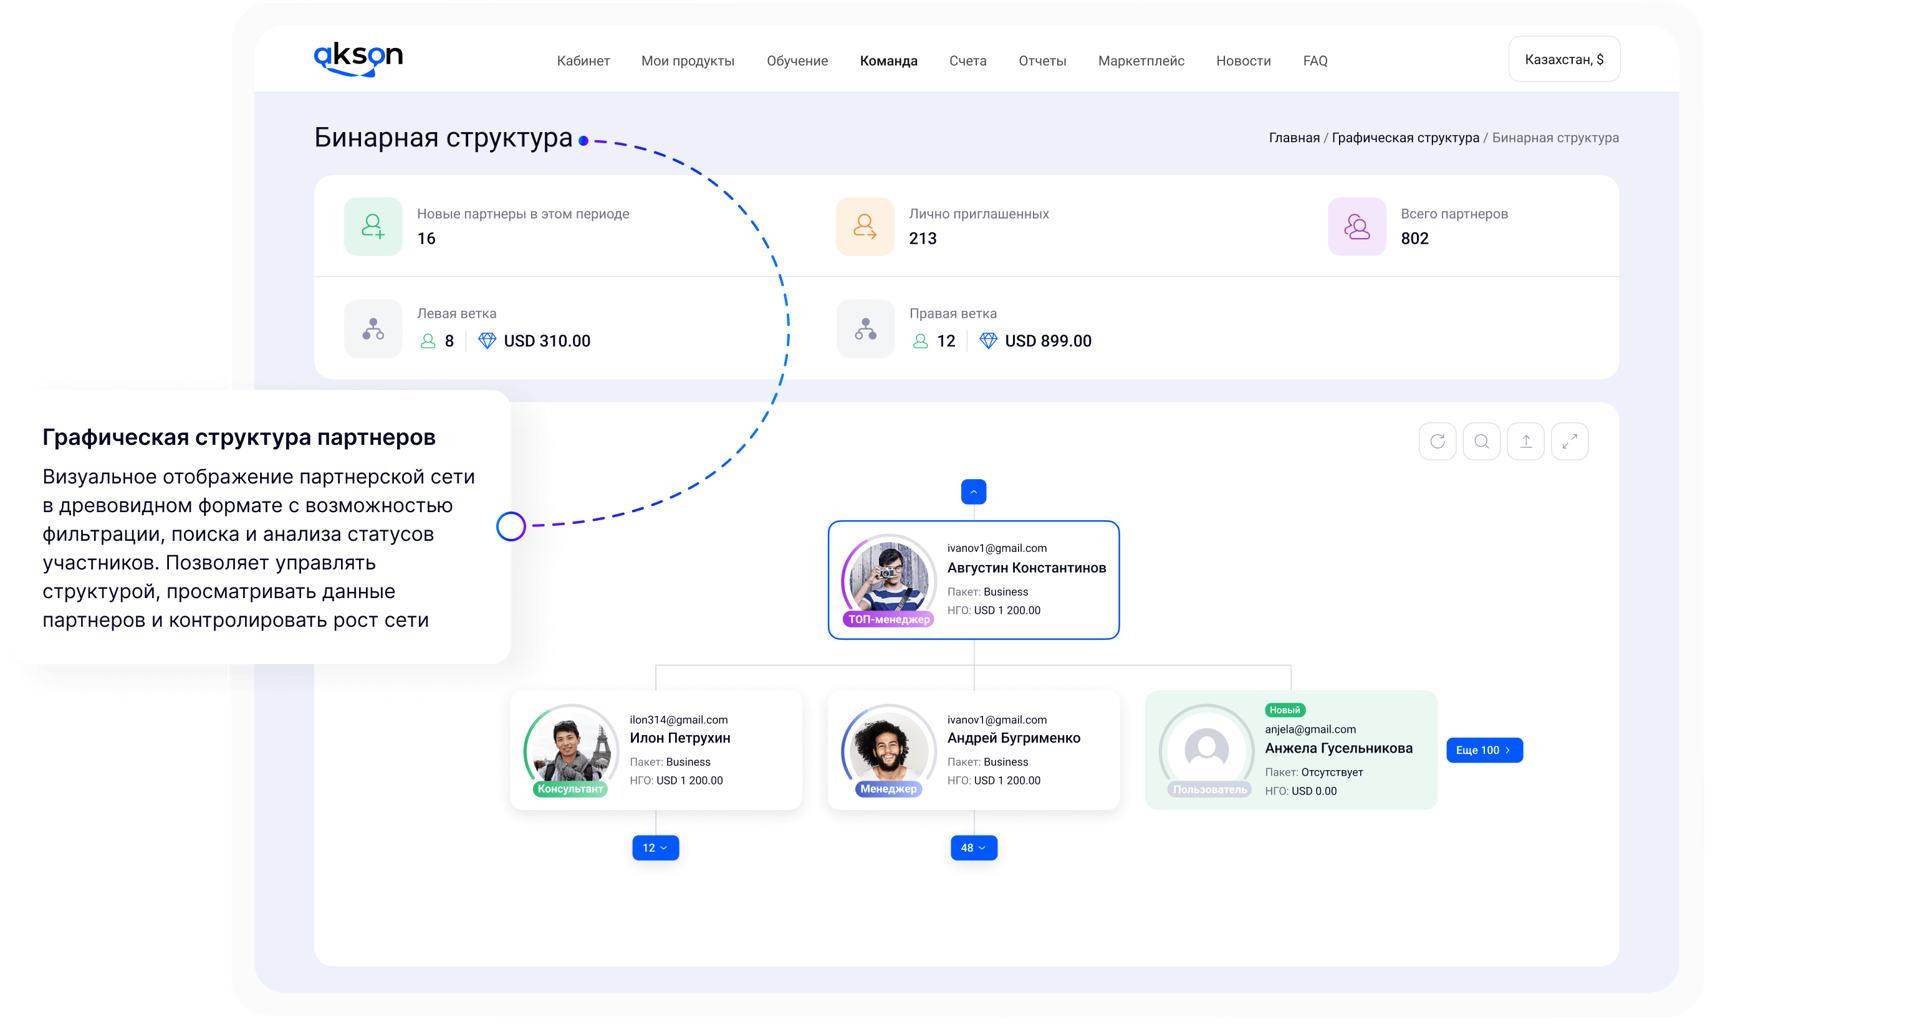The image size is (1920, 1033).
Task: Open the Илон Петрухин partner card
Action: [656, 750]
